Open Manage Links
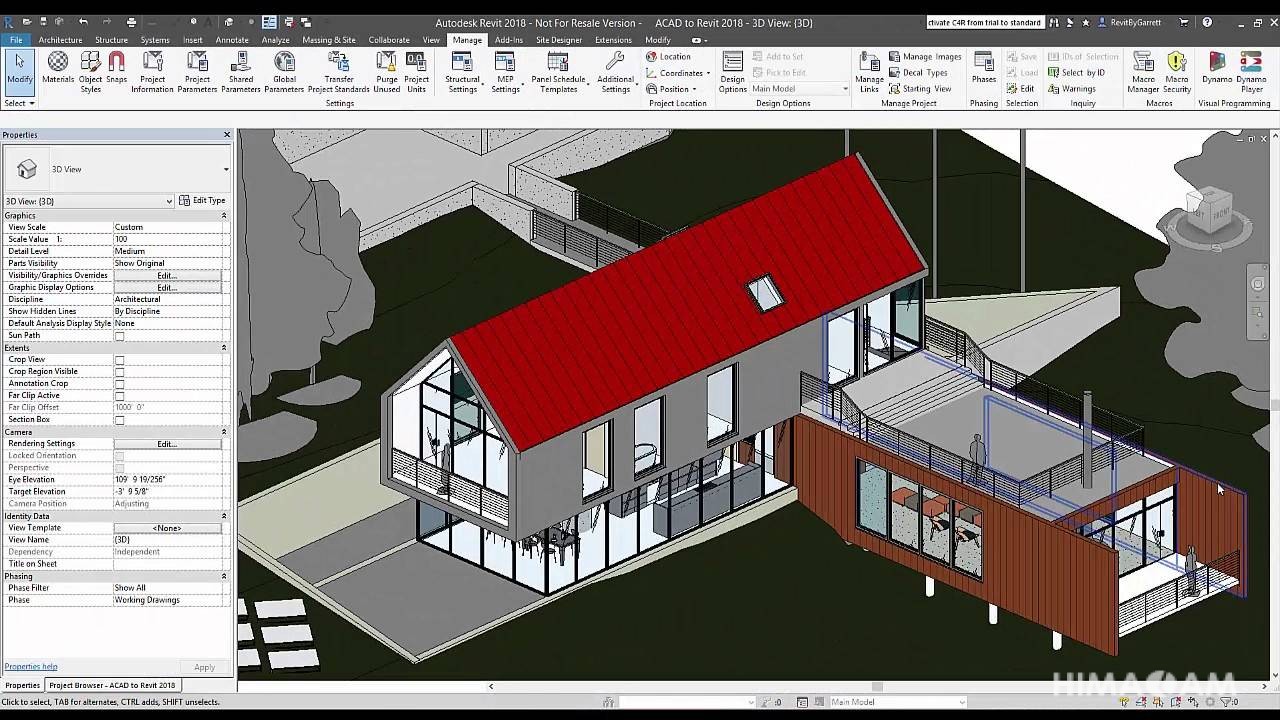 click(x=869, y=72)
